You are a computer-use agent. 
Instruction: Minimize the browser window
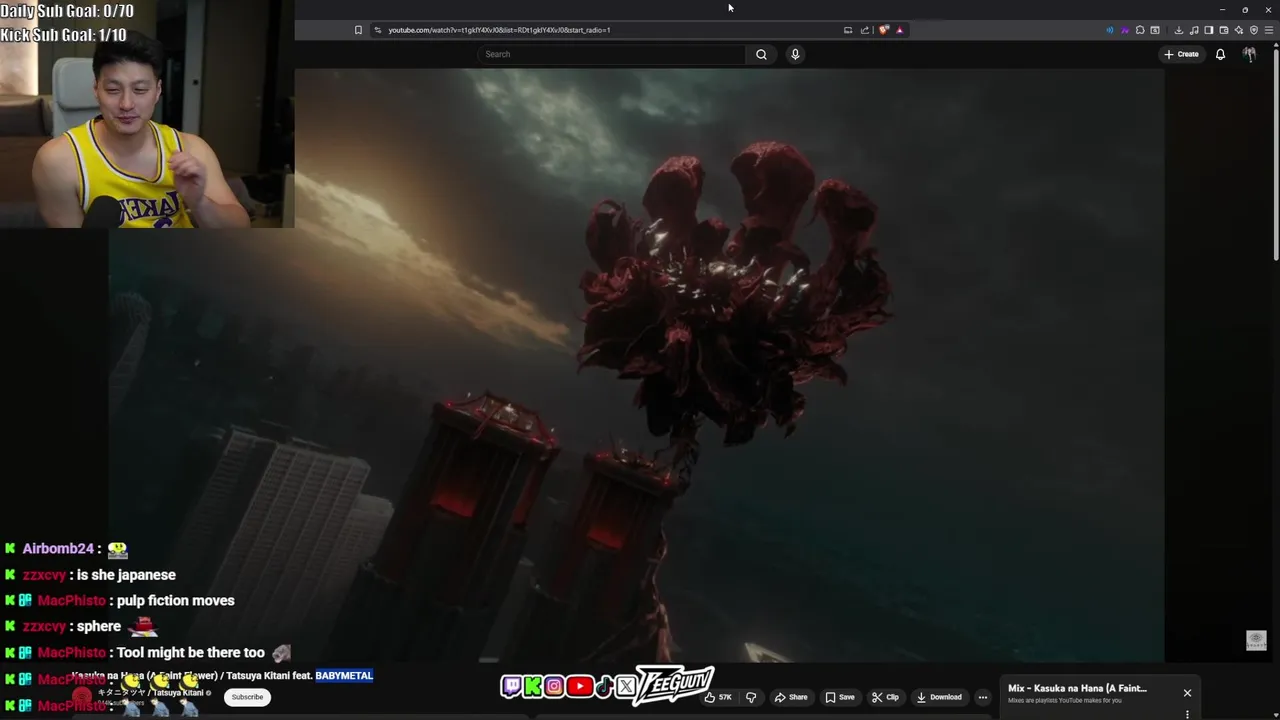pos(1221,10)
